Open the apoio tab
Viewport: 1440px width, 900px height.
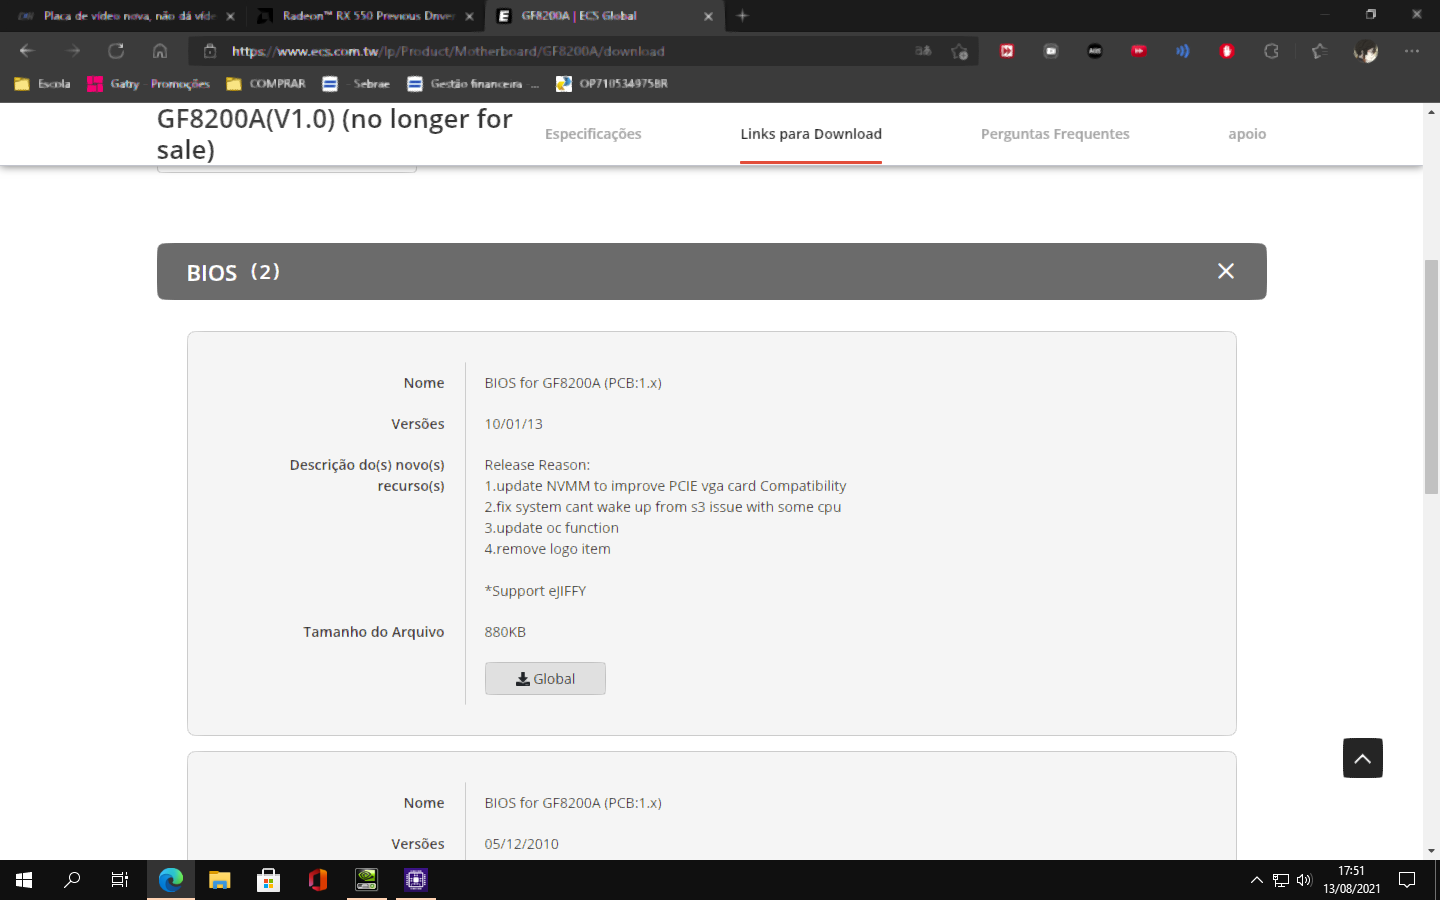(1247, 134)
